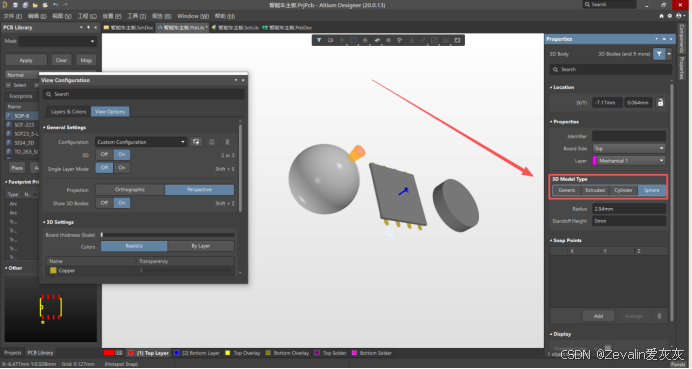692x369 pixels.
Task: Select Cylinder 3D model type
Action: pos(623,190)
